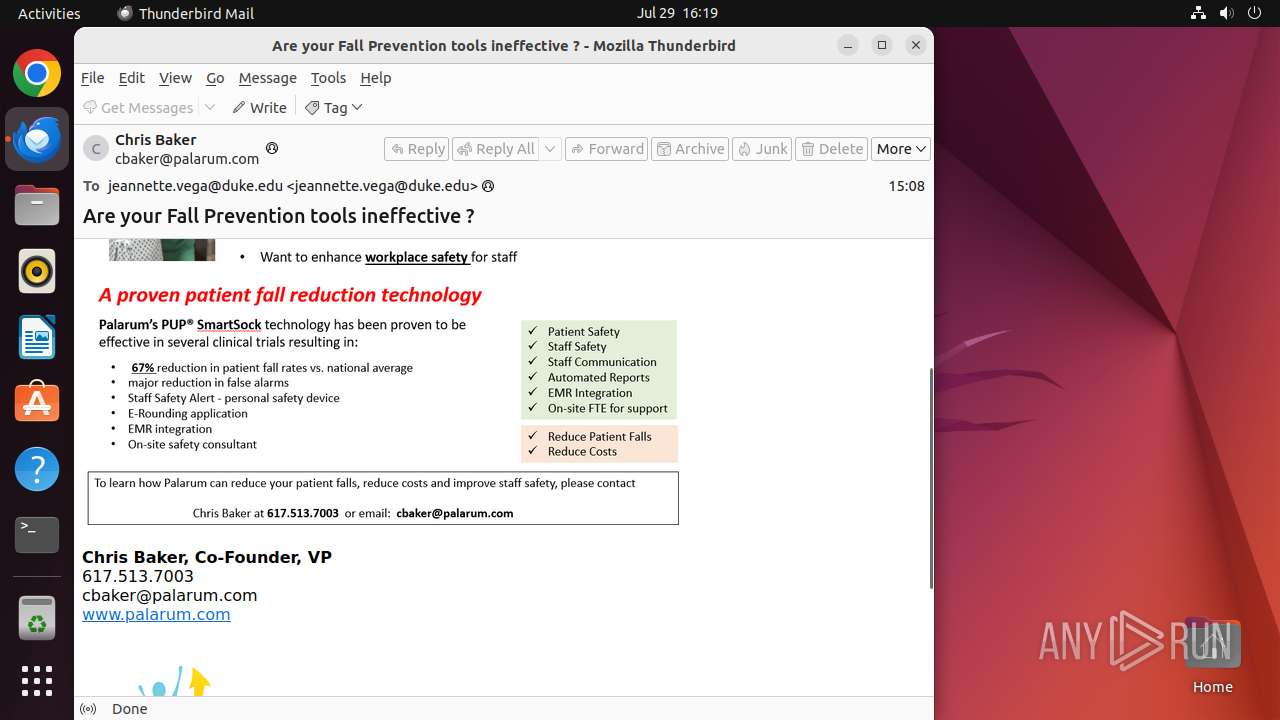Click signature 'Chris Baker, Co-Founder, VP'

(207, 557)
